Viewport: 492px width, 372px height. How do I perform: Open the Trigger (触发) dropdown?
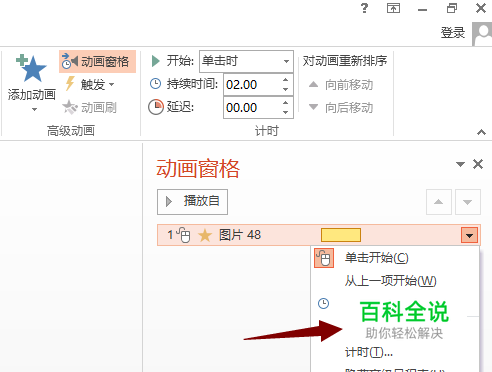point(97,85)
